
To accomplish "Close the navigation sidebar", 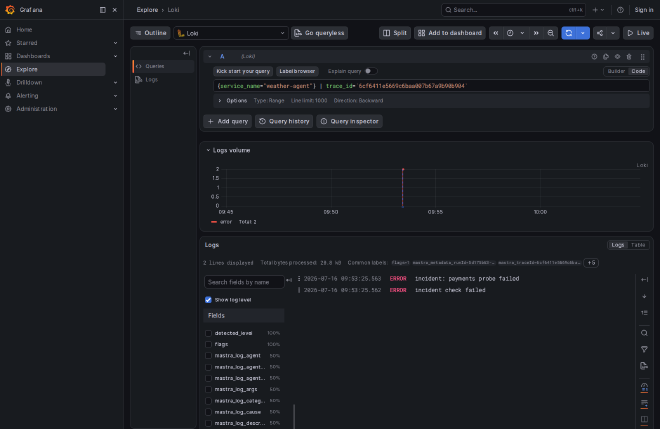I will pyautogui.click(x=114, y=10).
